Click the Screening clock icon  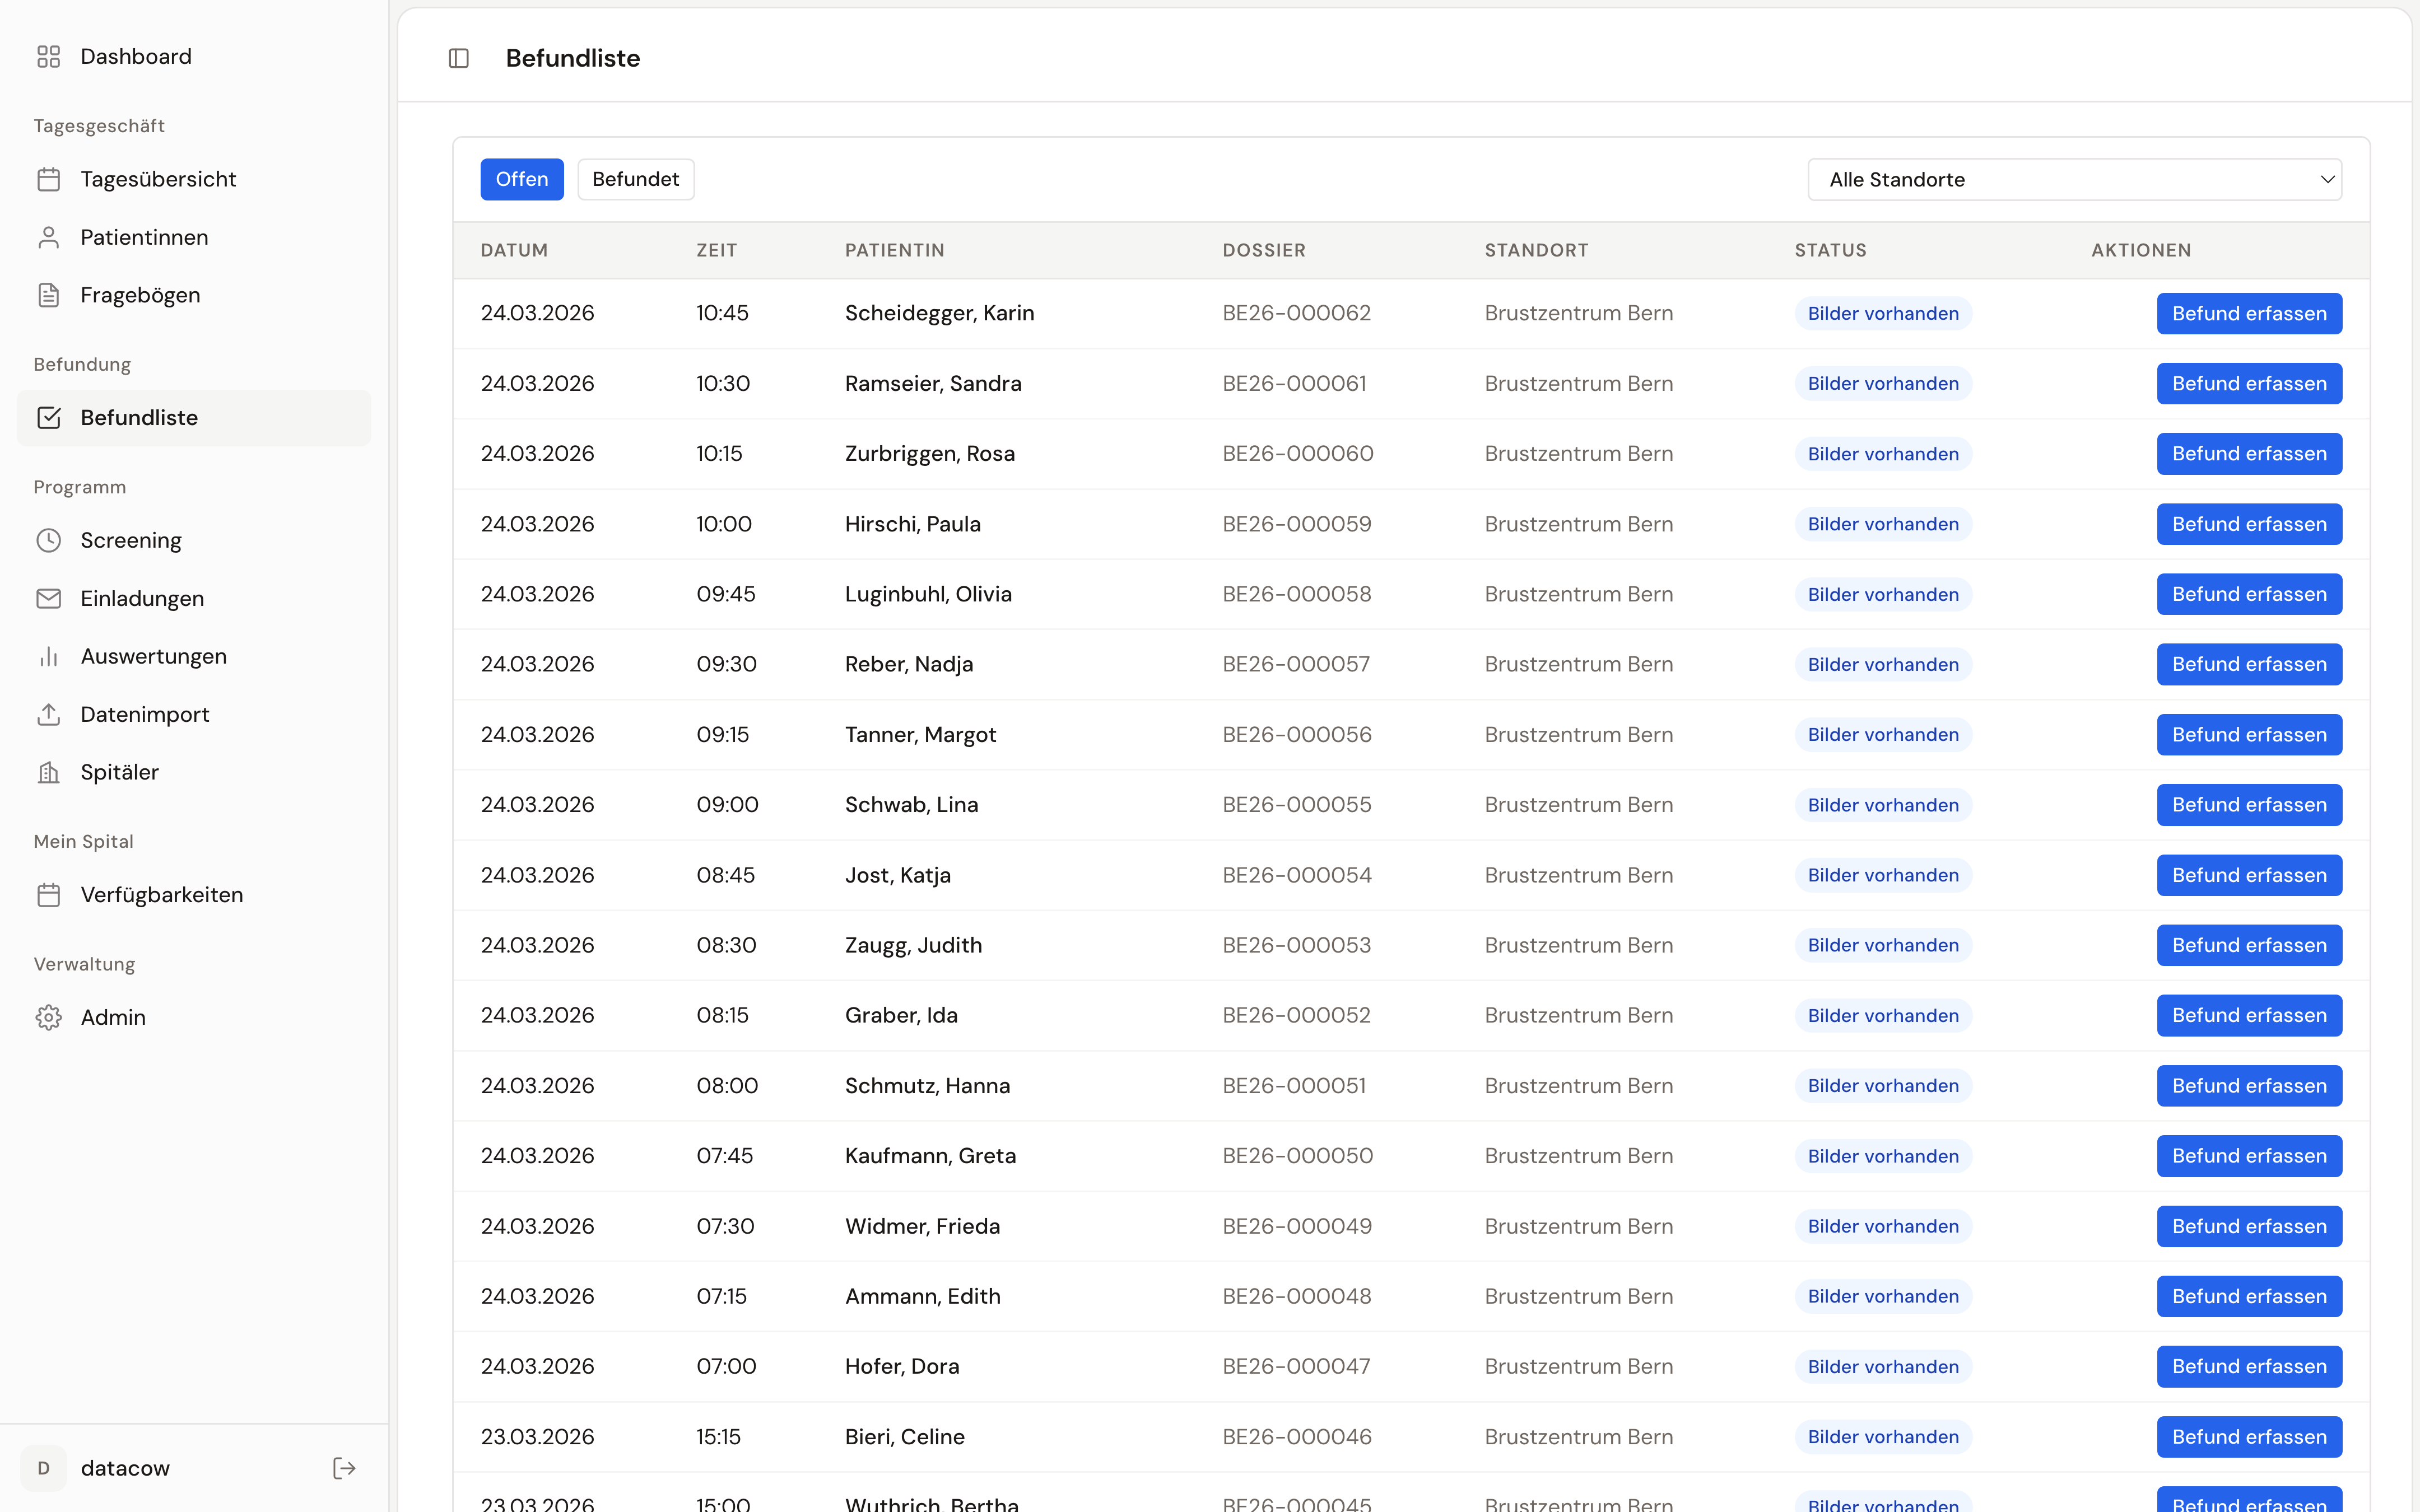49,540
